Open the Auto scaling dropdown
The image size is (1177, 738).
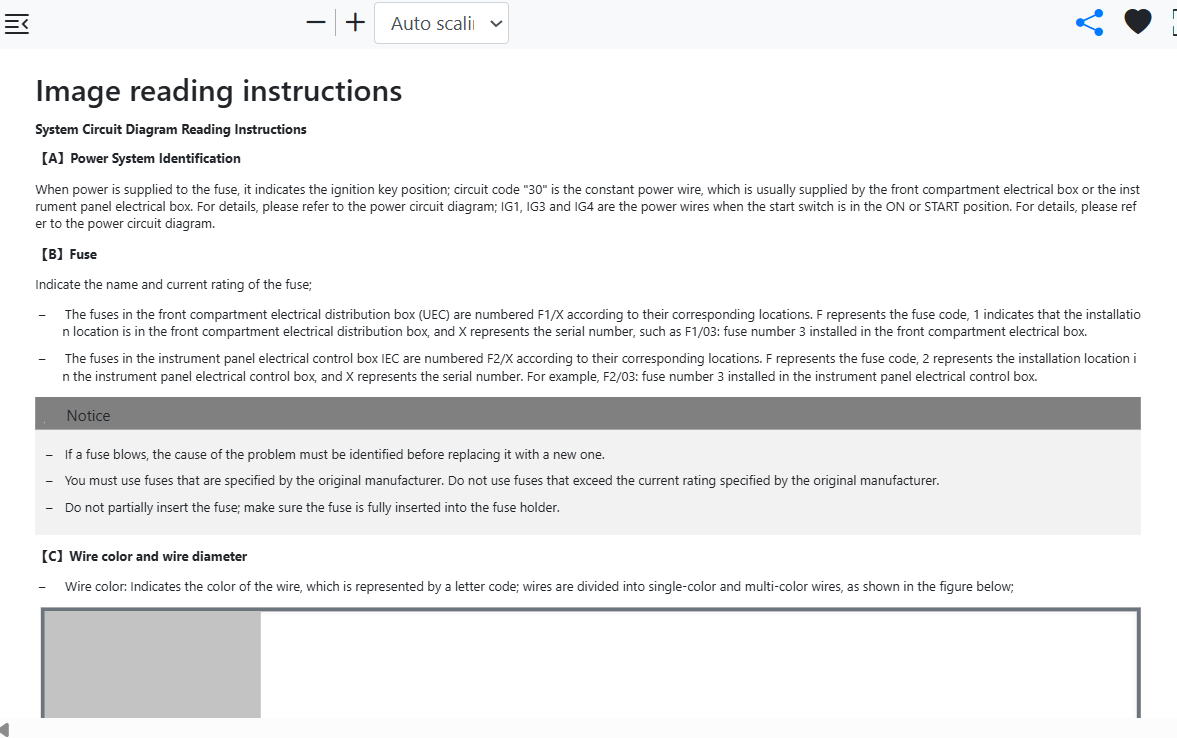441,23
